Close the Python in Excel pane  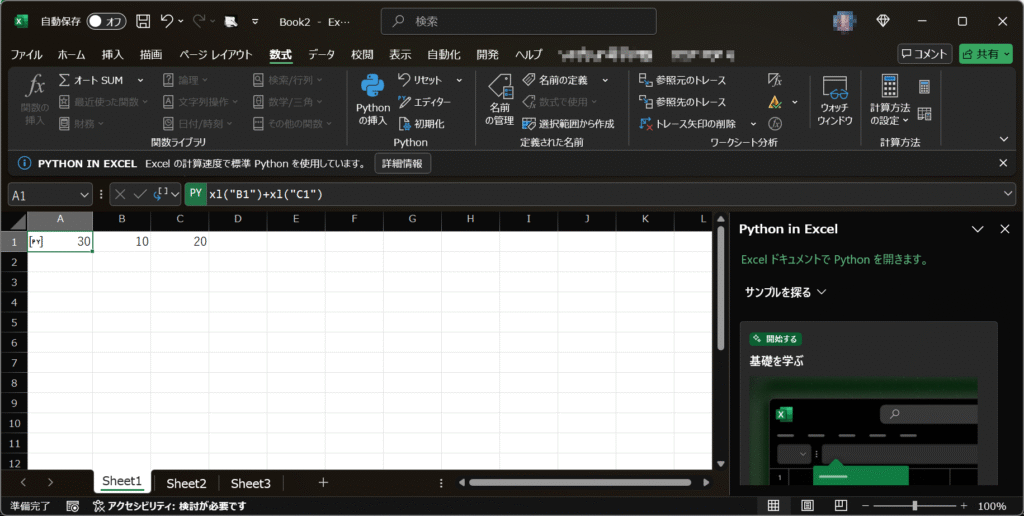[x=1004, y=229]
